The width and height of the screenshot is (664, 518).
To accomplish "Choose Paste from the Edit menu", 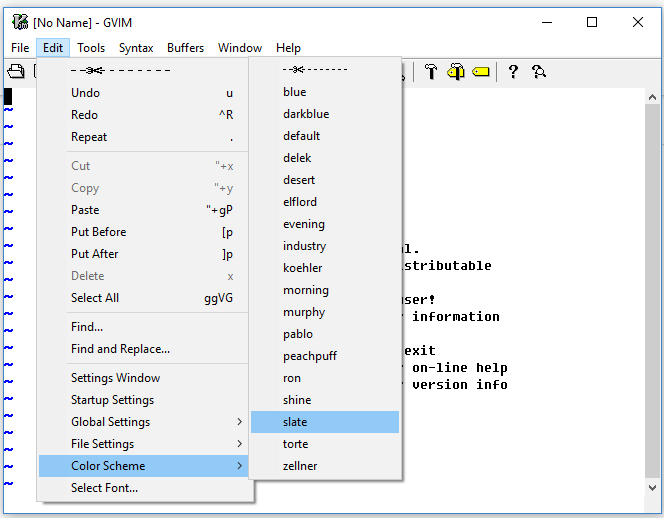I will pyautogui.click(x=144, y=210).
